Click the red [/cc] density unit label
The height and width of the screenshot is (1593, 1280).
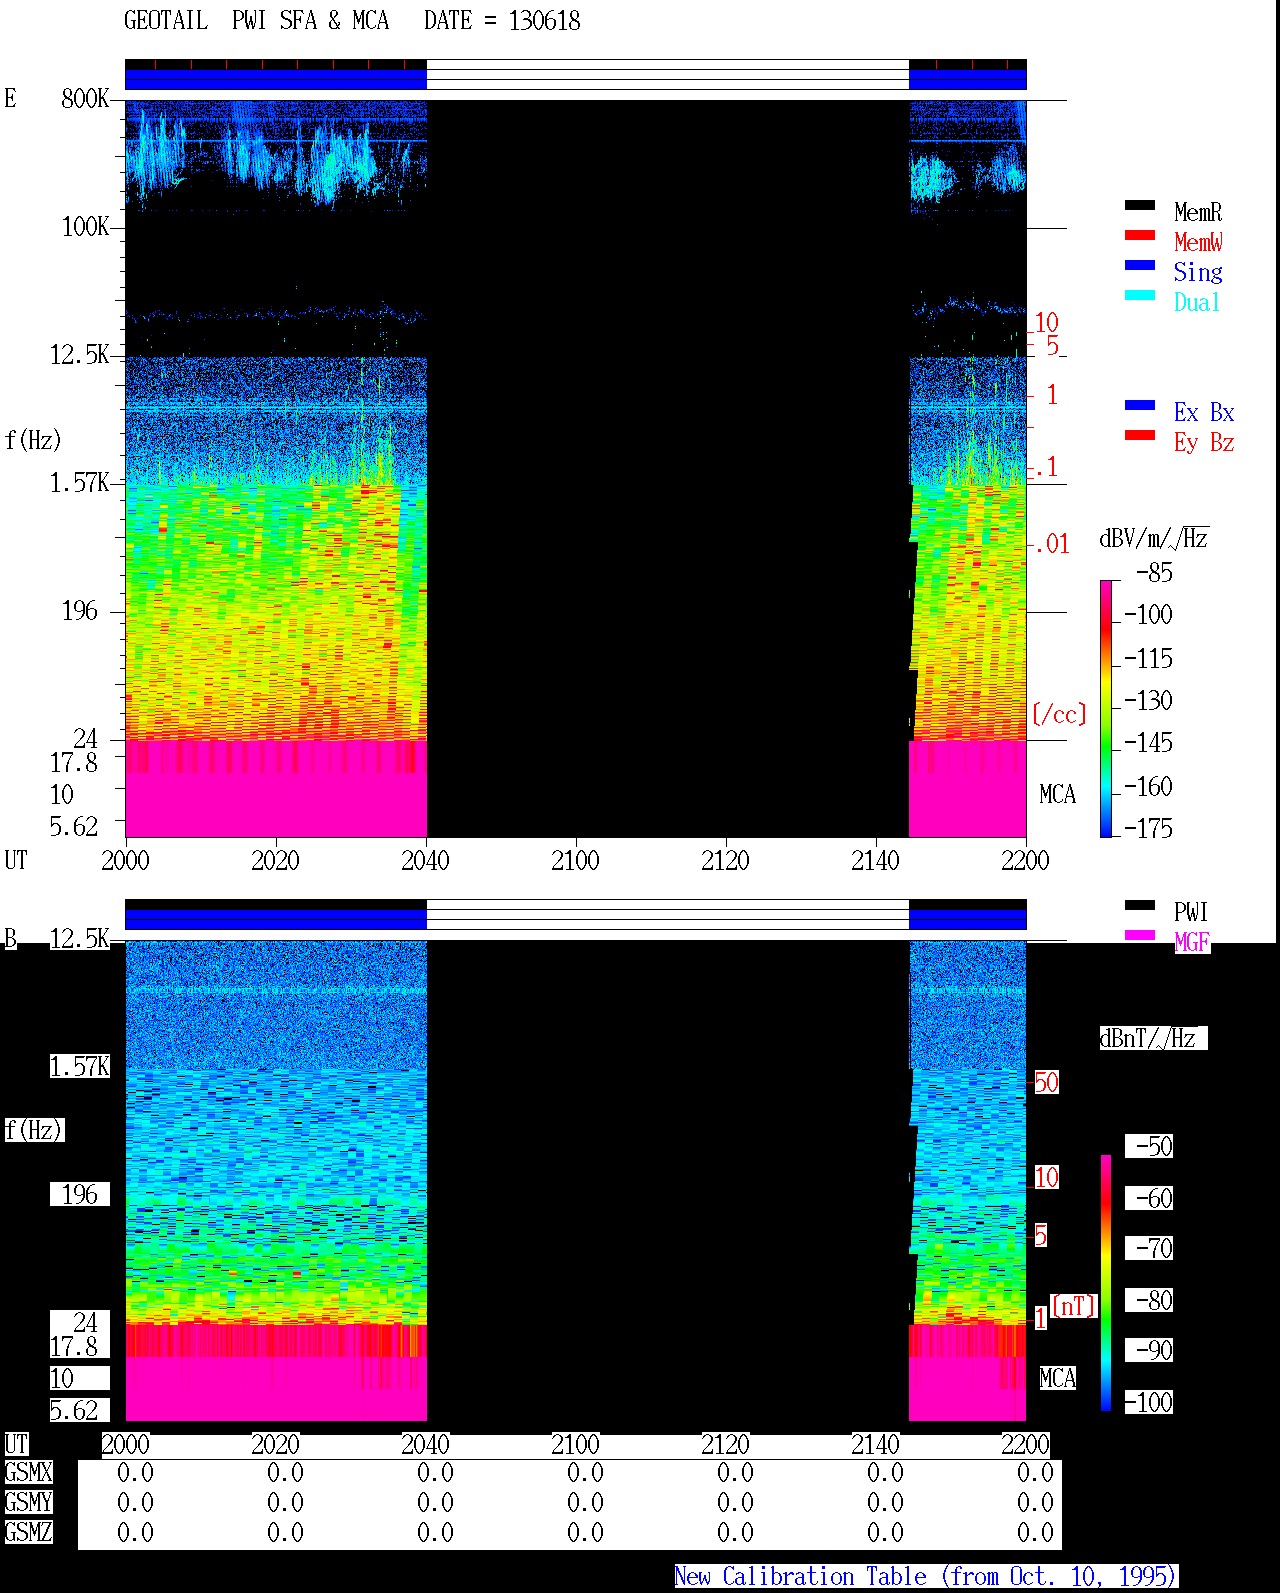pyautogui.click(x=1059, y=714)
